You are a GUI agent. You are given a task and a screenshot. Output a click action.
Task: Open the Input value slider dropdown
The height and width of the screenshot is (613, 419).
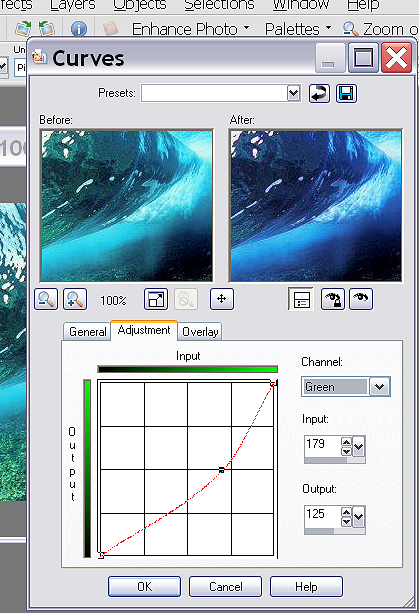(358, 446)
